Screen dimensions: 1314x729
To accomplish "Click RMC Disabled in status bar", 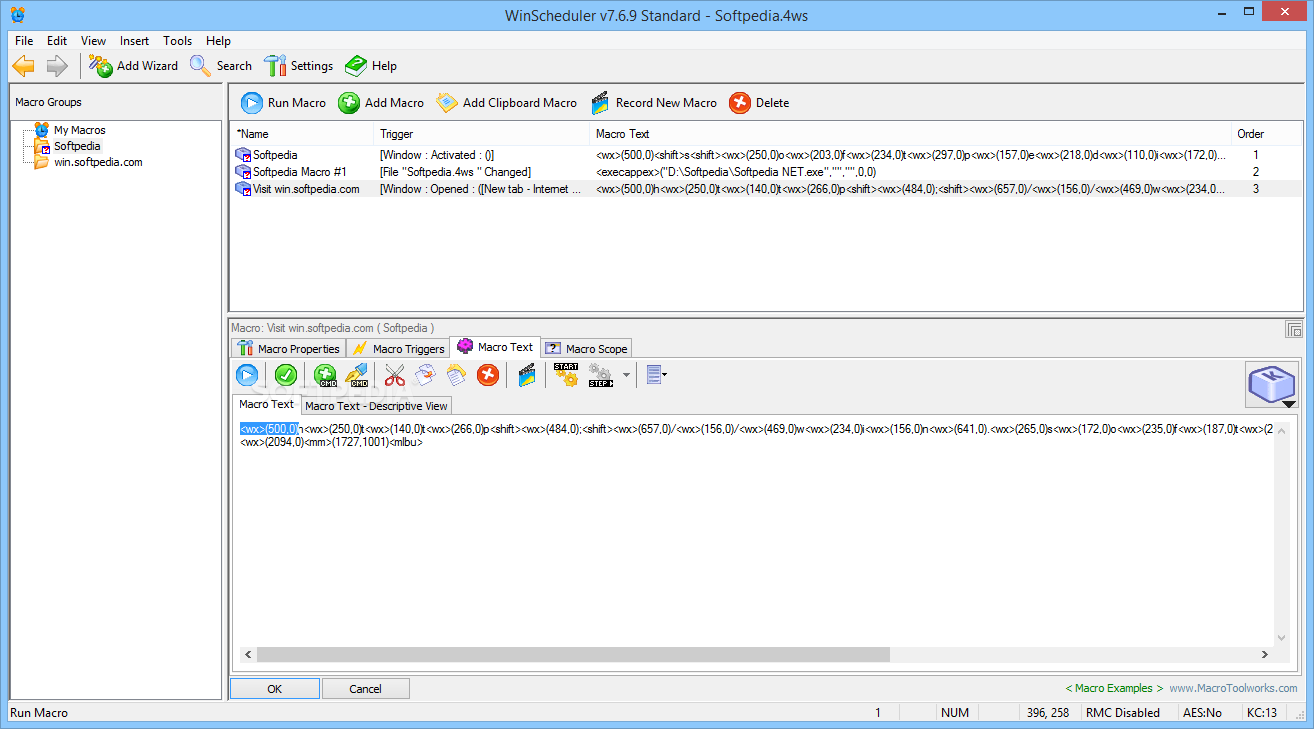I will coord(1123,713).
